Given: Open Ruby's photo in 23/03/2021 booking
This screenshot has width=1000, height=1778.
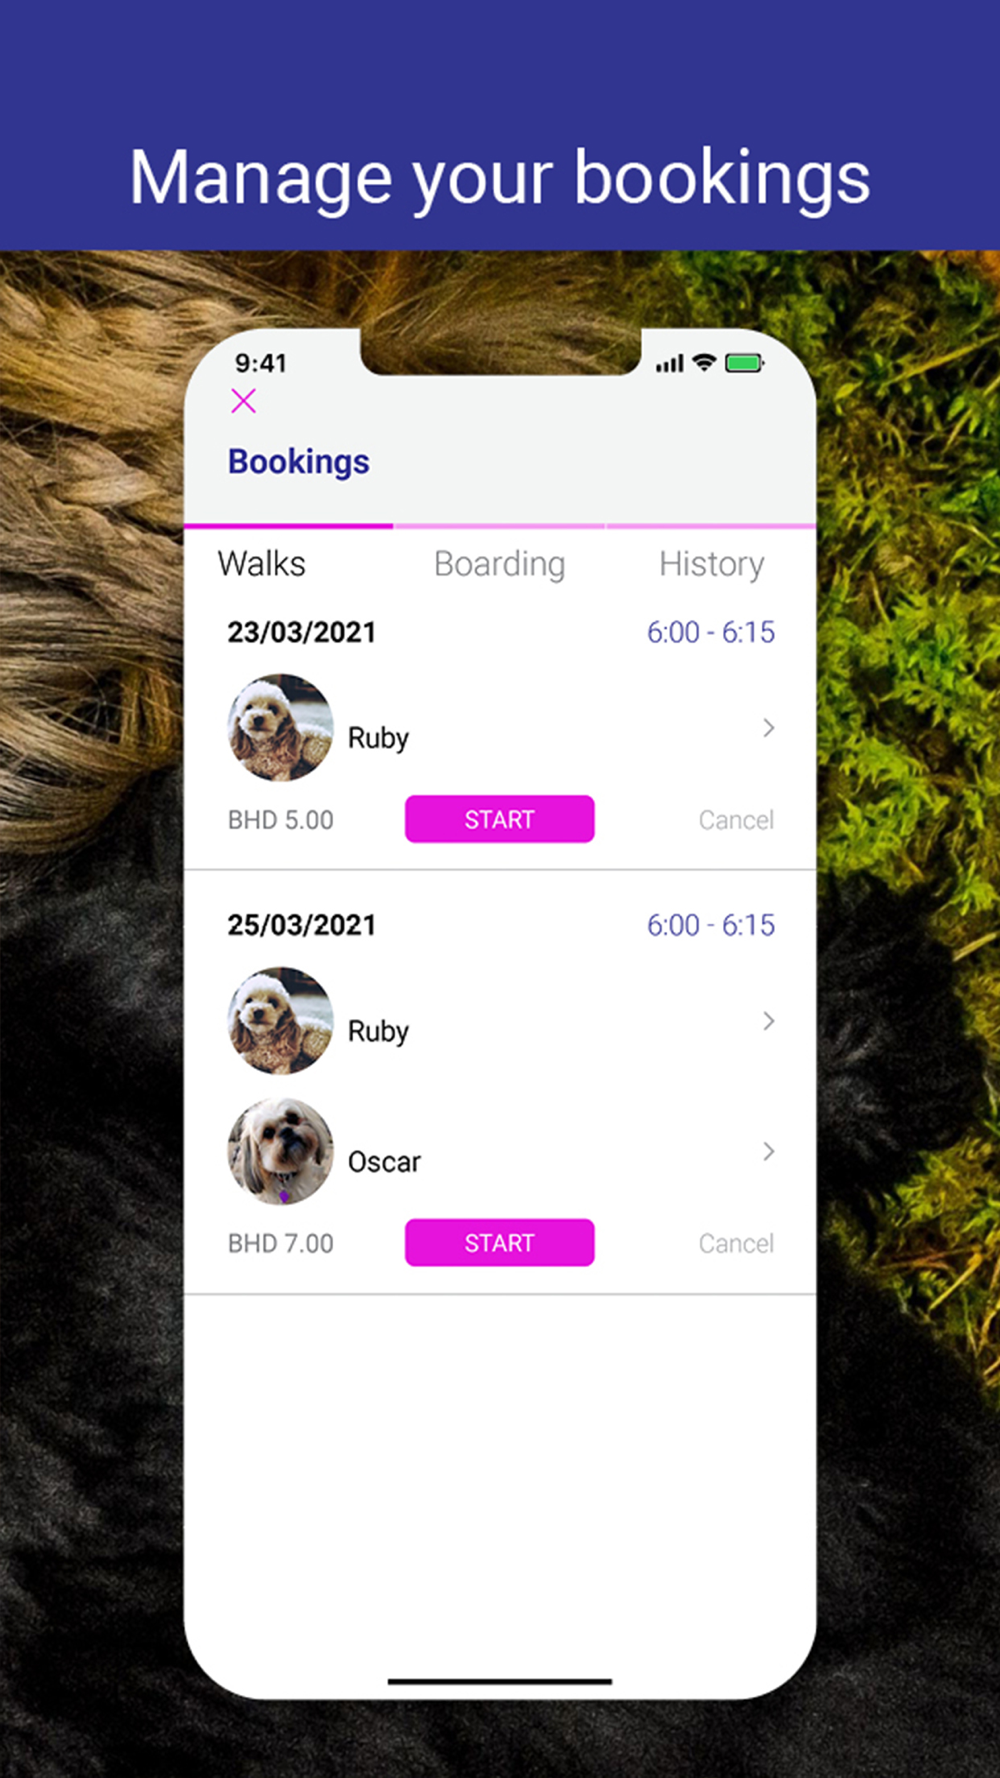Looking at the screenshot, I should point(281,728).
